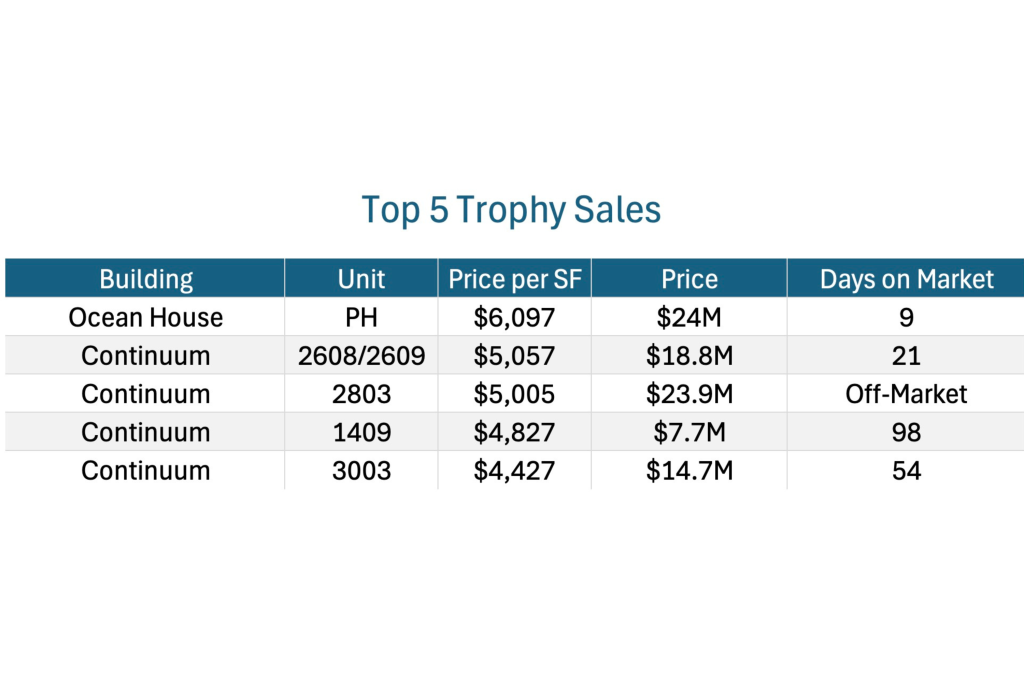Click the 2608/2609 unit cell
This screenshot has height=682, width=1024.
click(x=361, y=356)
